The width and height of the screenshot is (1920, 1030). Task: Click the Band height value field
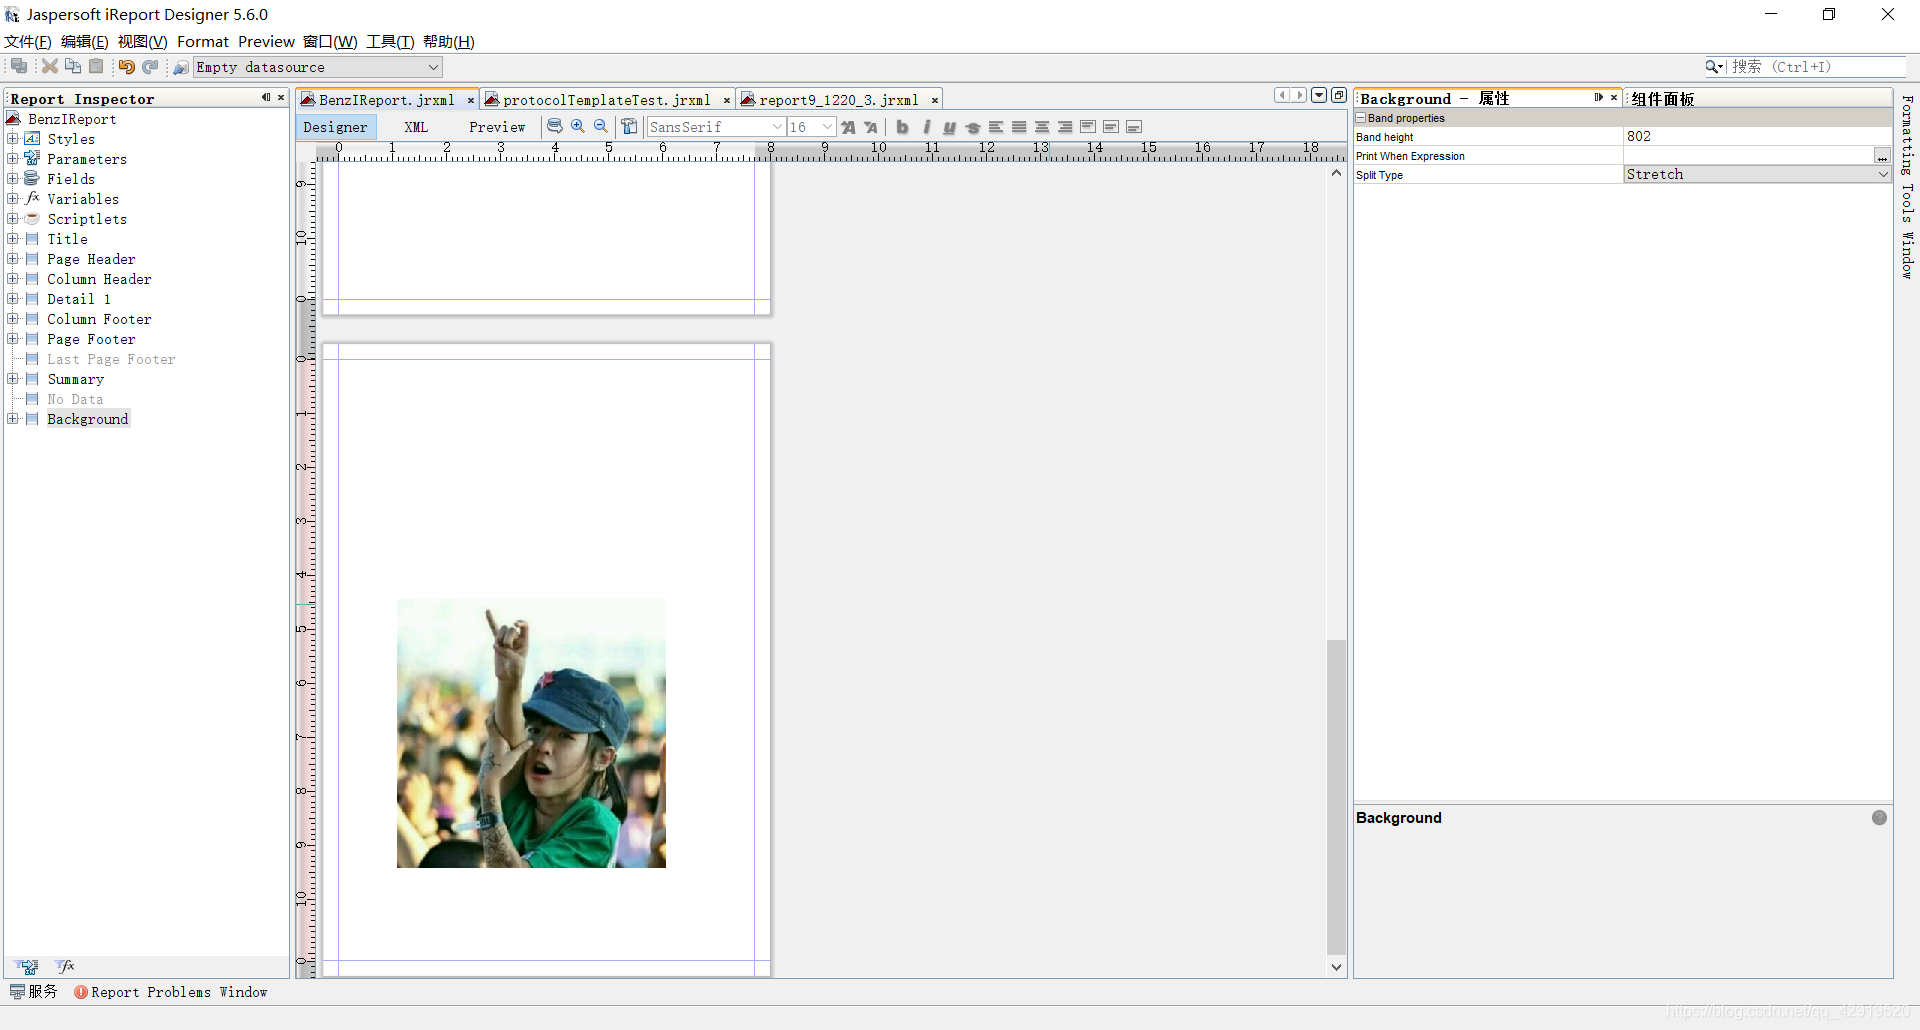(x=1757, y=136)
